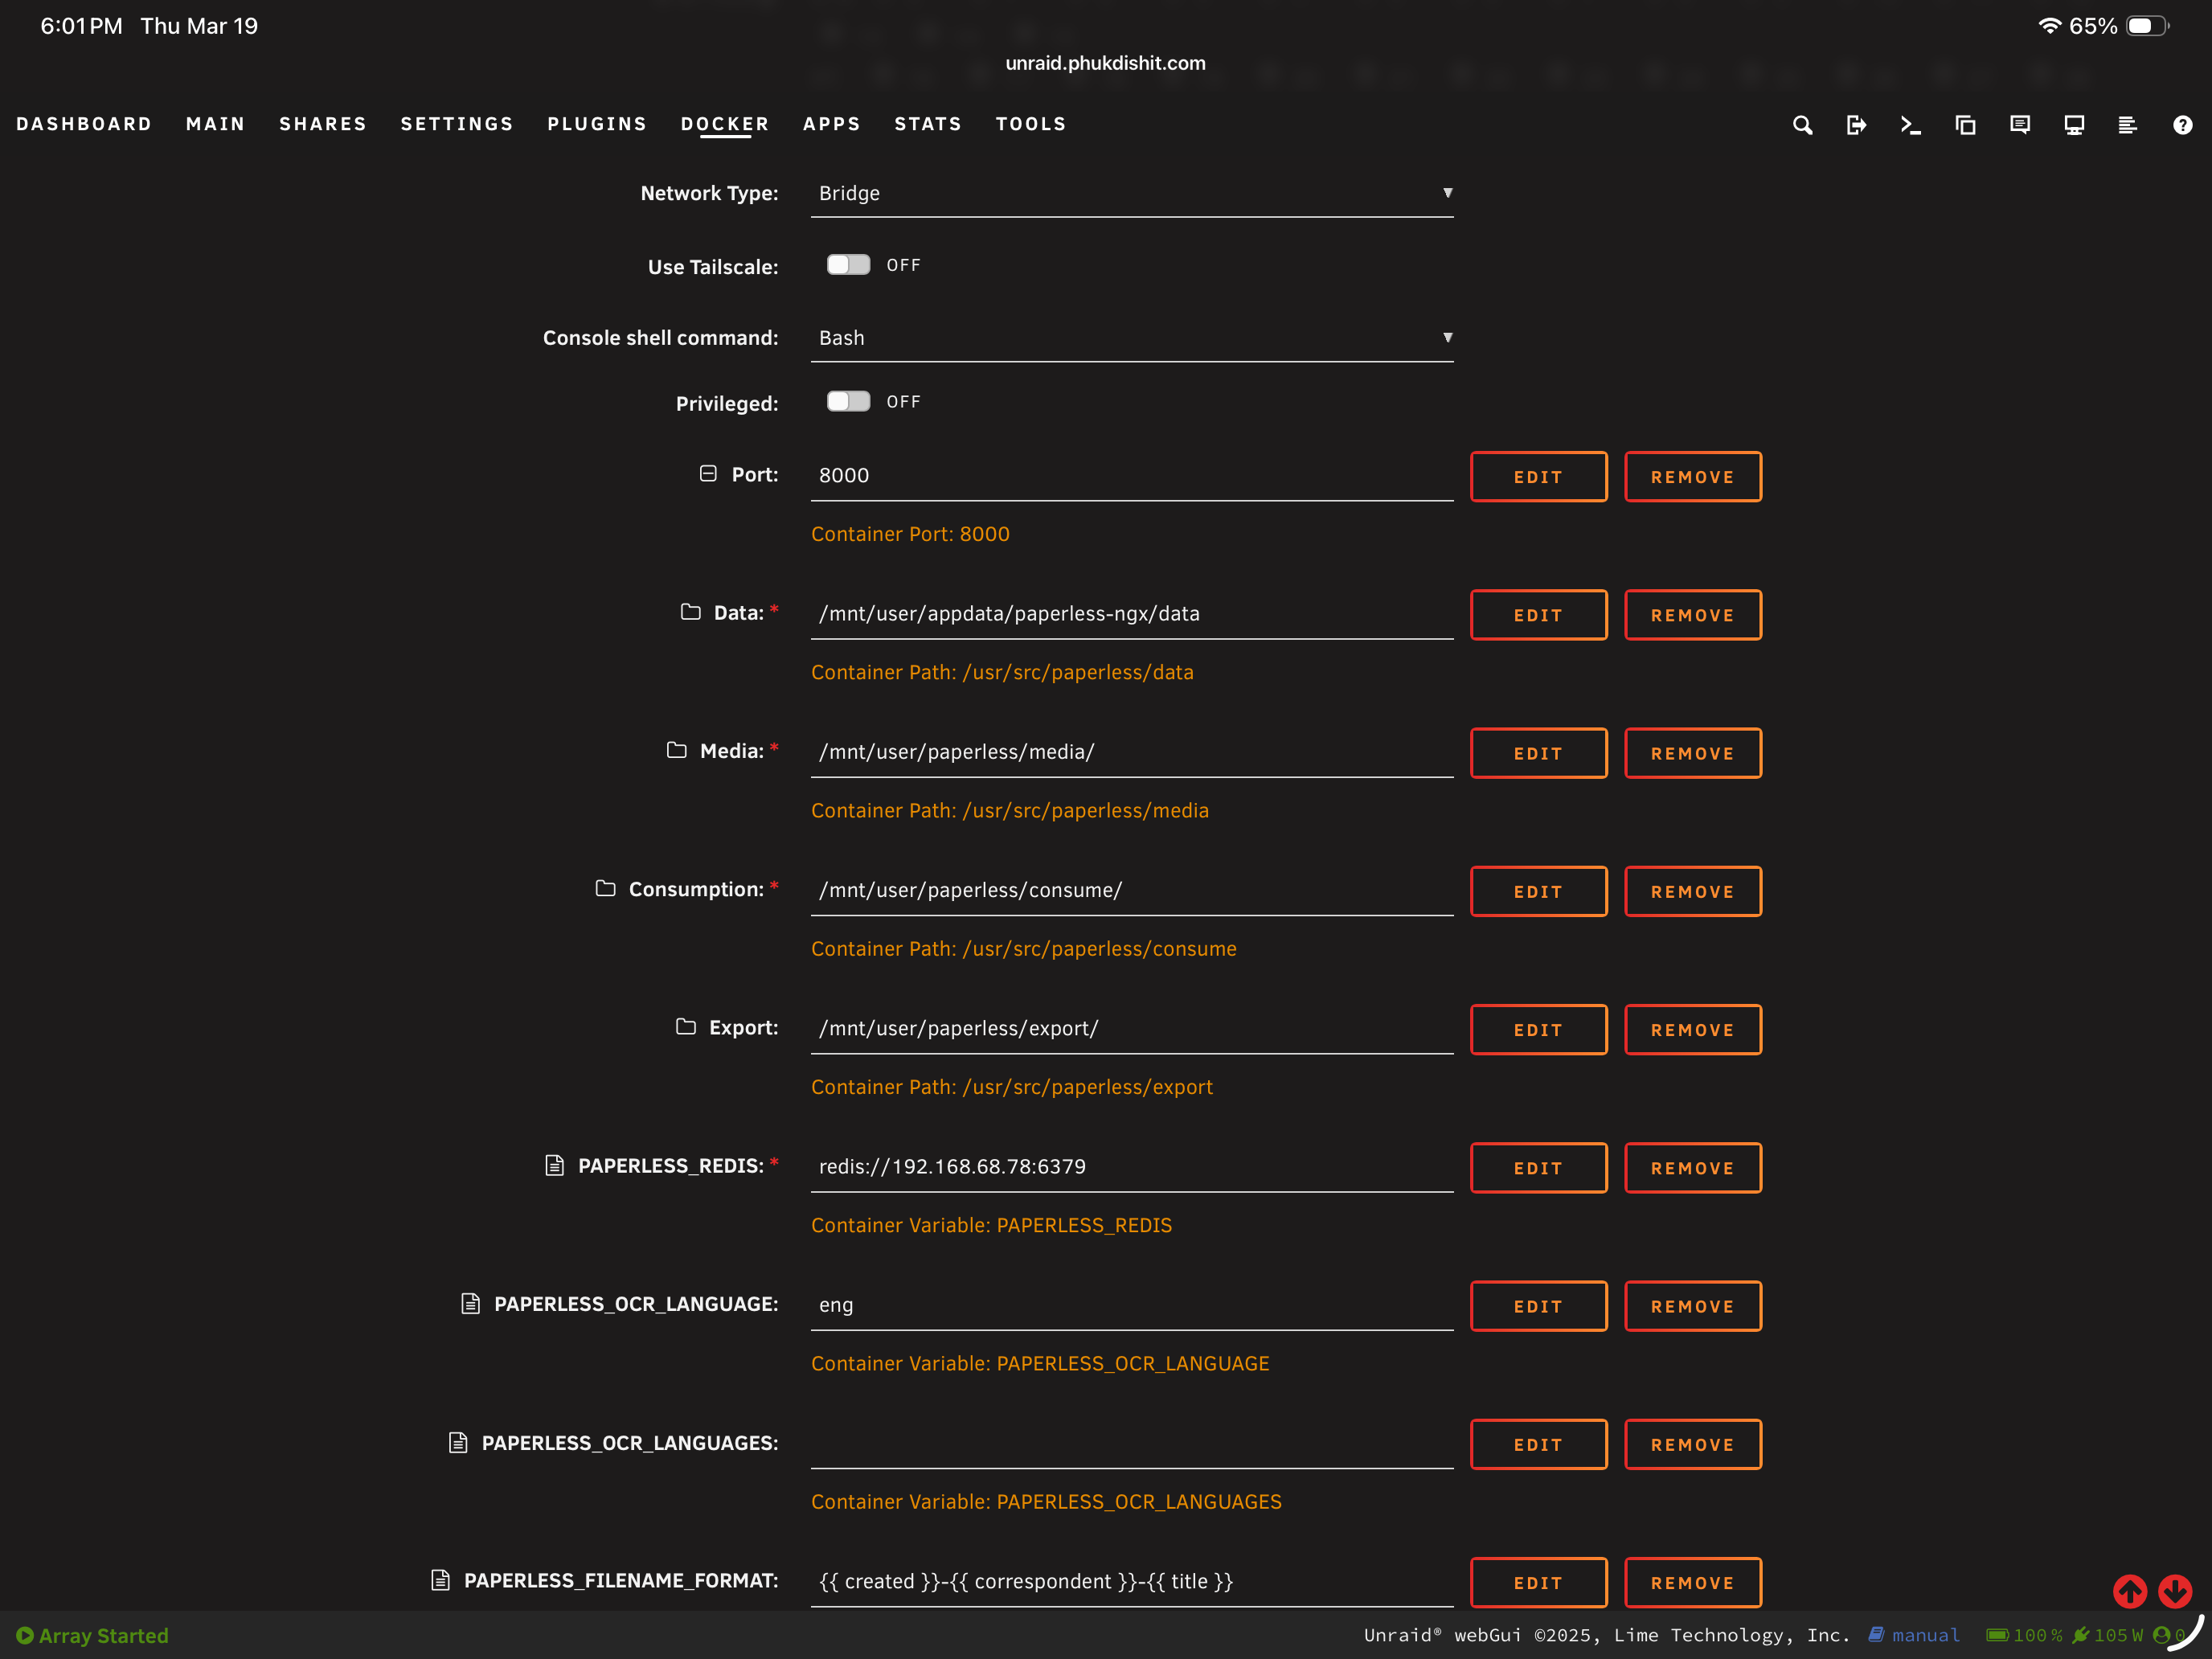The height and width of the screenshot is (1659, 2212).
Task: Open the Settings menu tab
Action: coord(457,124)
